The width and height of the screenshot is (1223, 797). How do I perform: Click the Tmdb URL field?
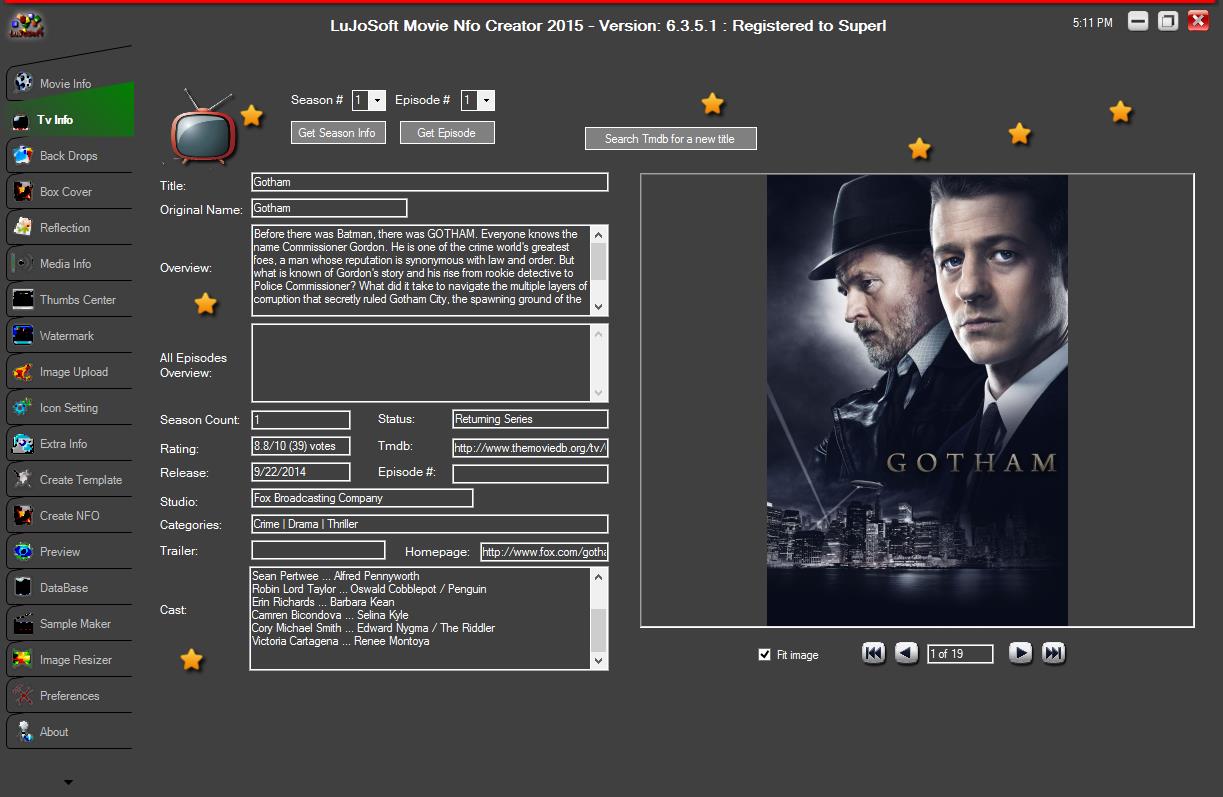(x=530, y=447)
